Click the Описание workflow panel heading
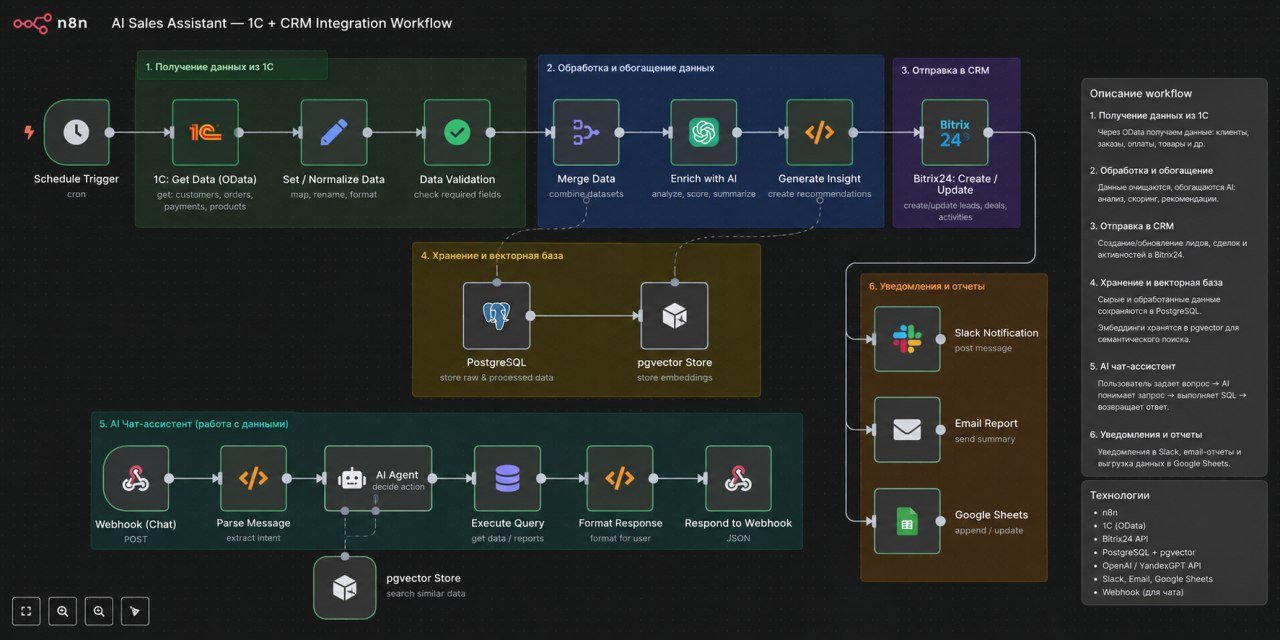This screenshot has height=640, width=1280. point(1140,93)
